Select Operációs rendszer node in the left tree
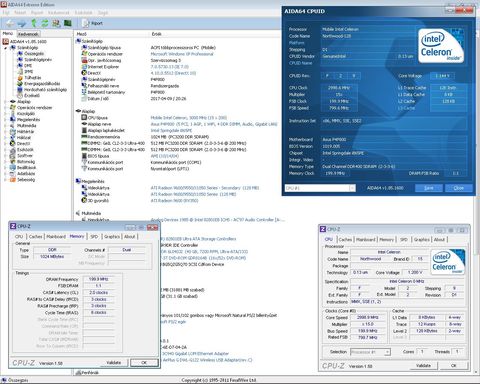 tap(34, 107)
